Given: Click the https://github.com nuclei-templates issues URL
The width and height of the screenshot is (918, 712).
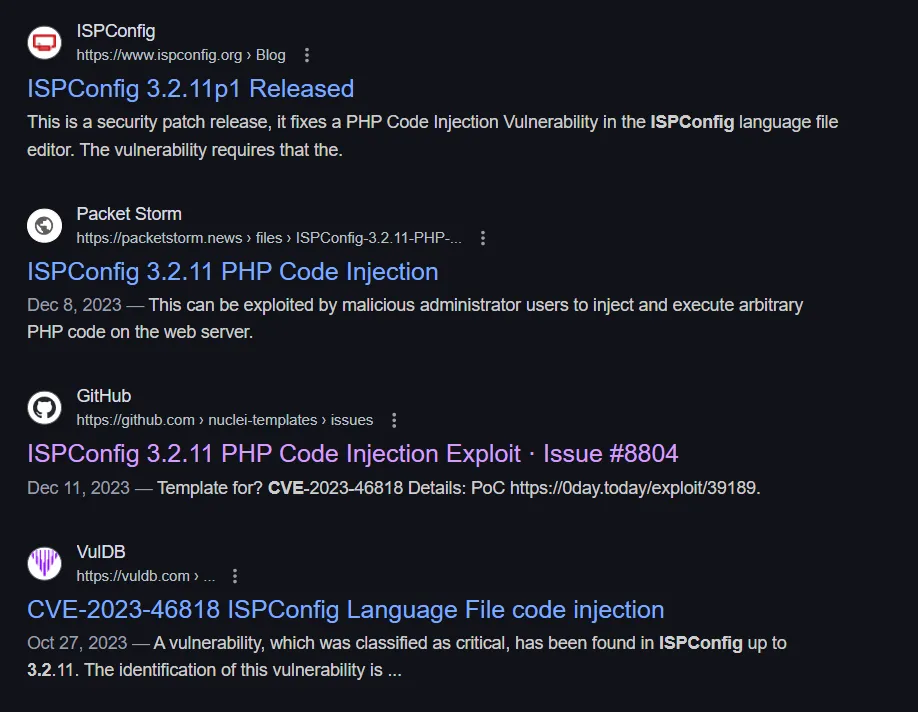Looking at the screenshot, I should pyautogui.click(x=224, y=420).
